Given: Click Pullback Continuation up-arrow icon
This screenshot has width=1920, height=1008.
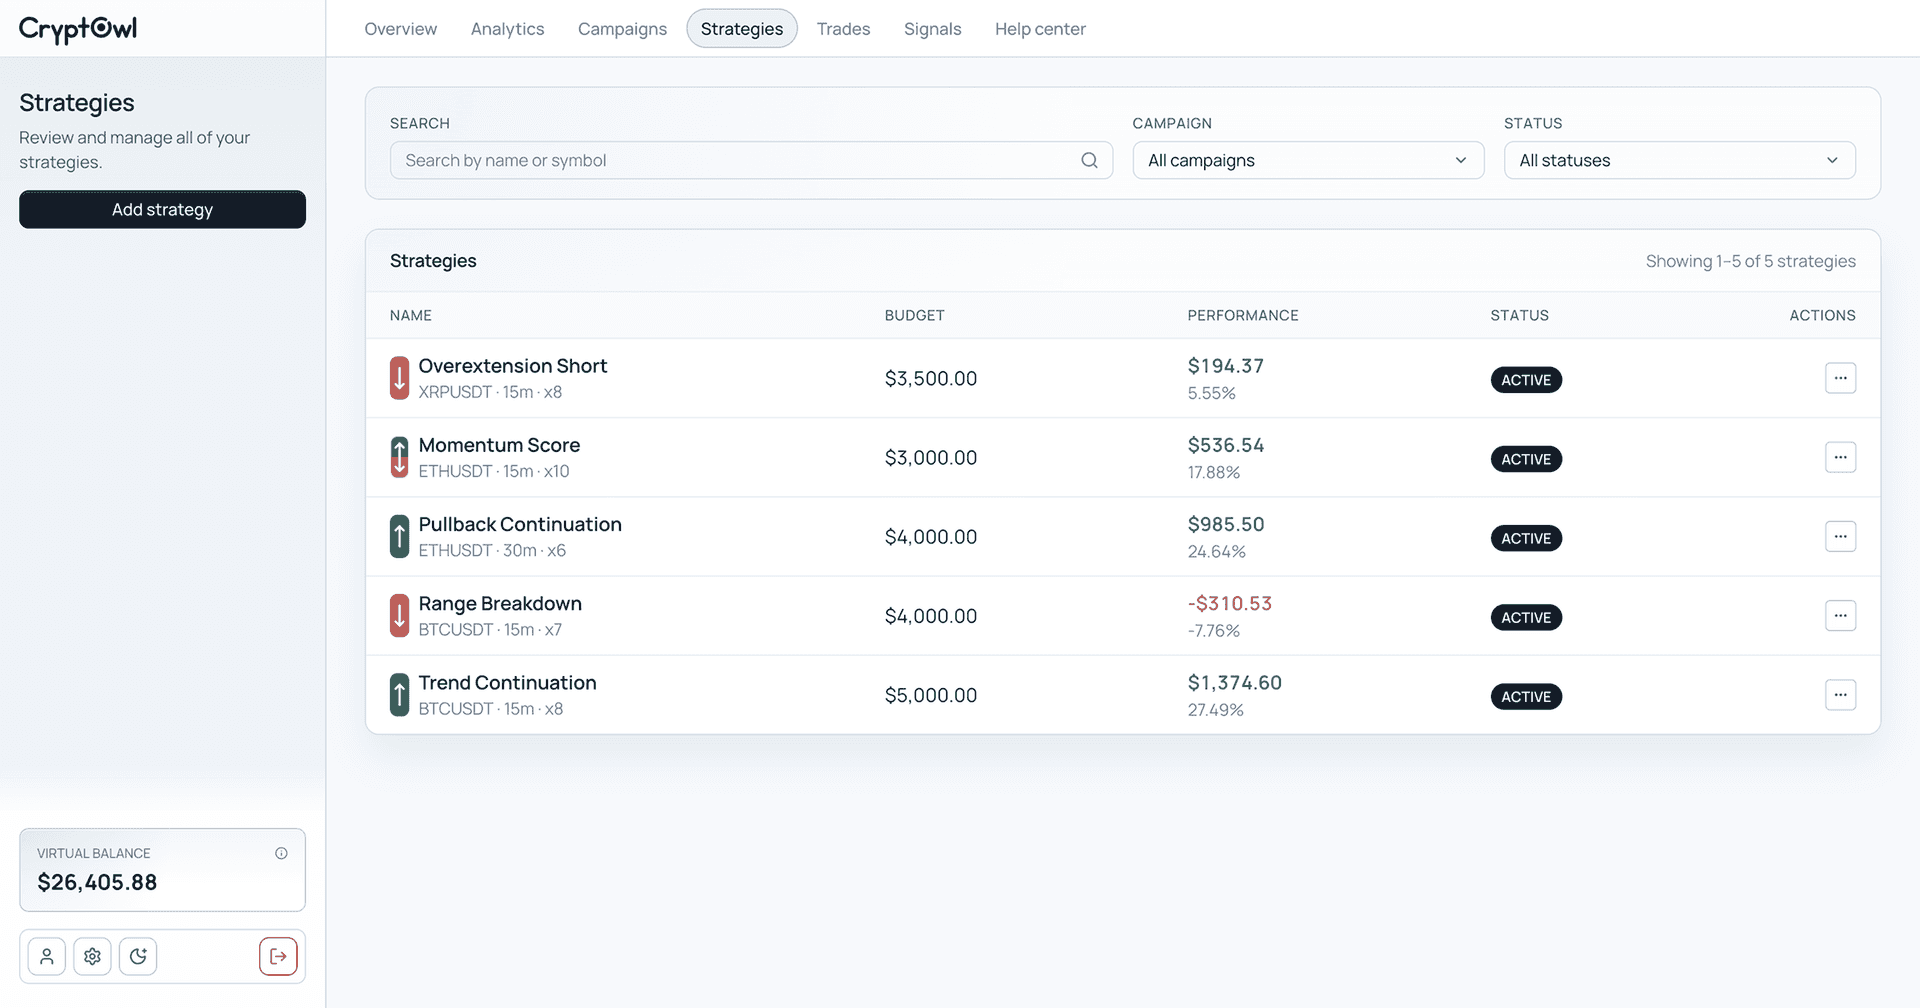Looking at the screenshot, I should (399, 536).
